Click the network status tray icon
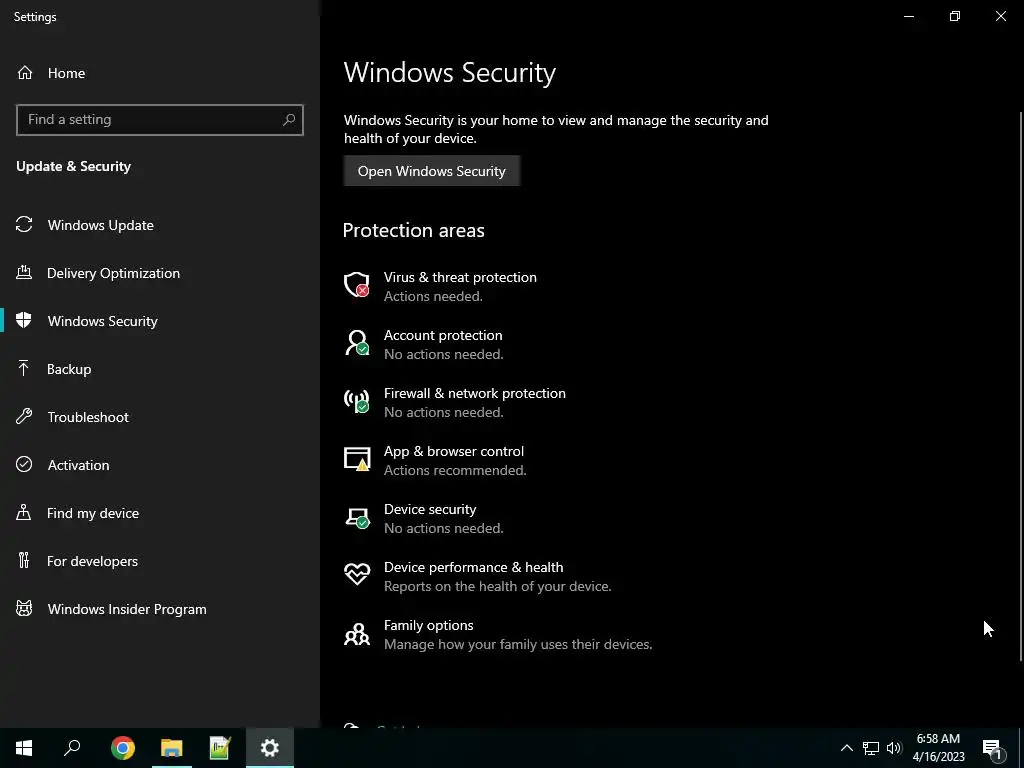Viewport: 1024px width, 768px height. click(x=871, y=748)
